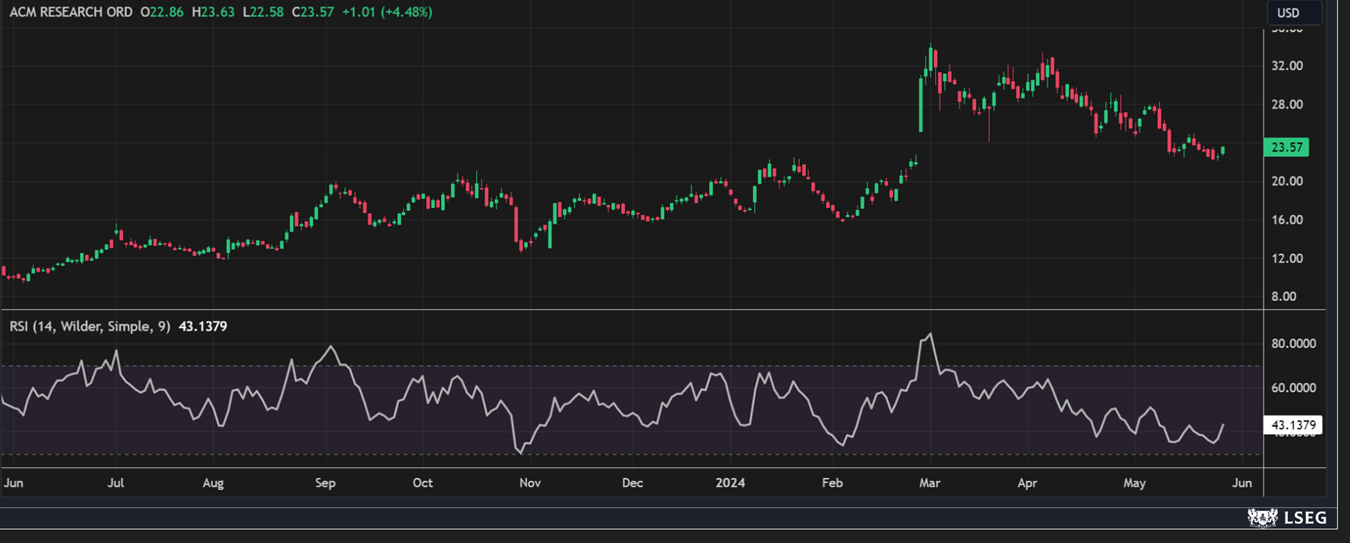
Task: Open the USD currency selector
Action: coord(1288,13)
